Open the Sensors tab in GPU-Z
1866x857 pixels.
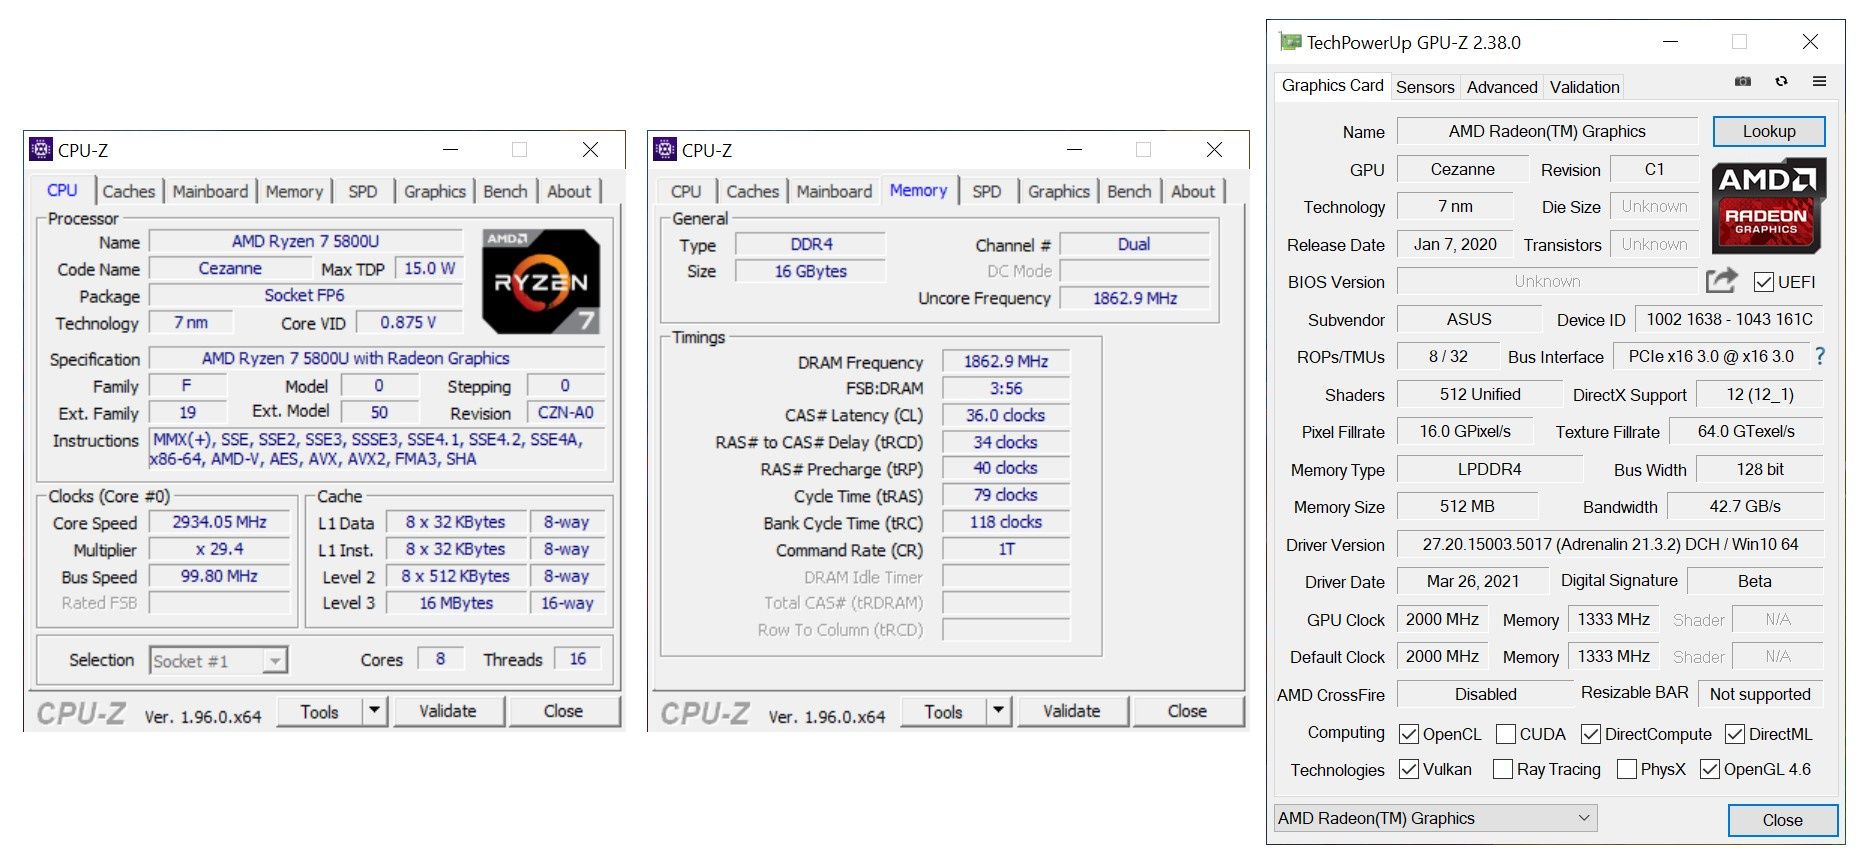point(1425,87)
